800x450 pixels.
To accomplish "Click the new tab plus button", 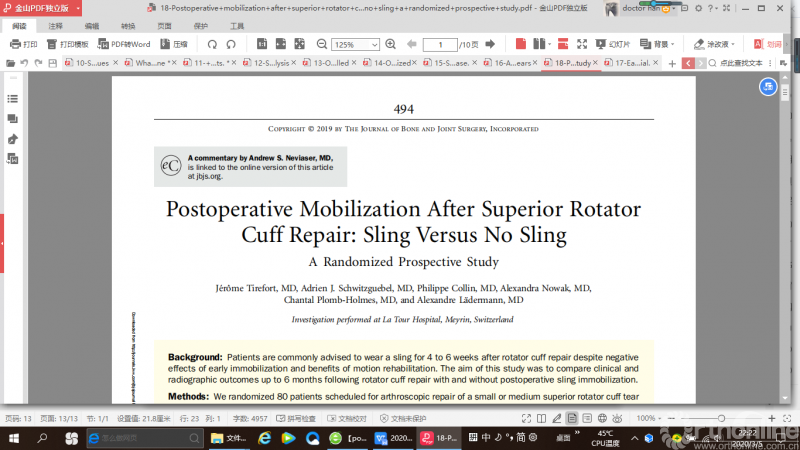I will (x=672, y=63).
